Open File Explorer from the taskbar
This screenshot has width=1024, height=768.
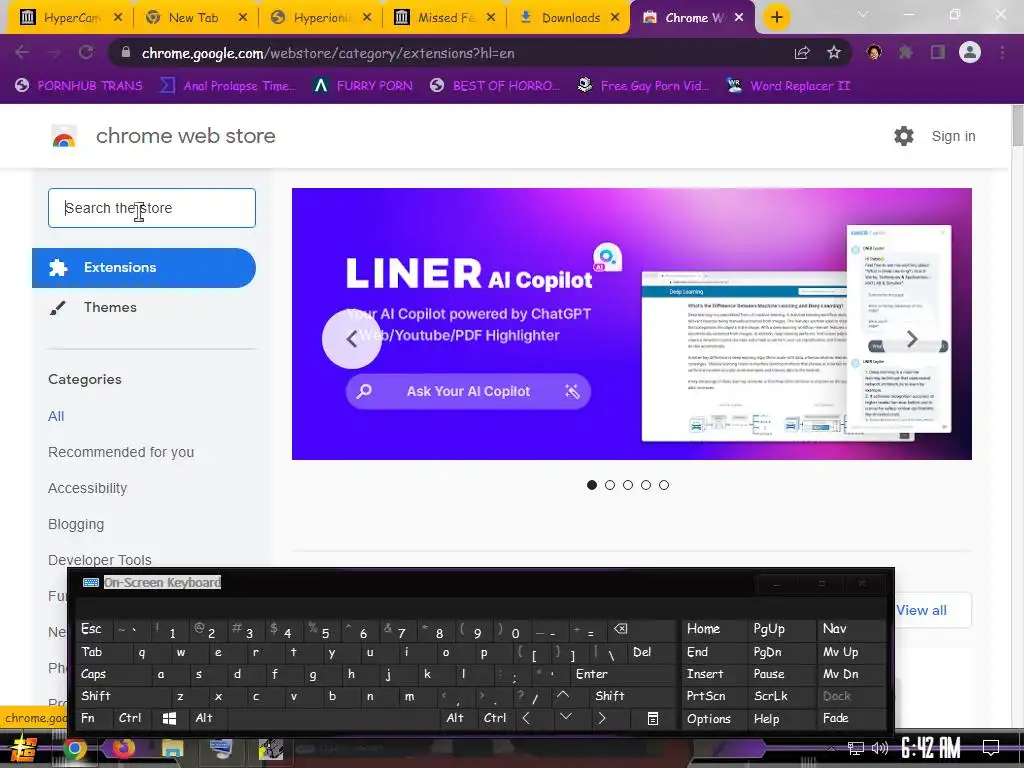tap(172, 749)
